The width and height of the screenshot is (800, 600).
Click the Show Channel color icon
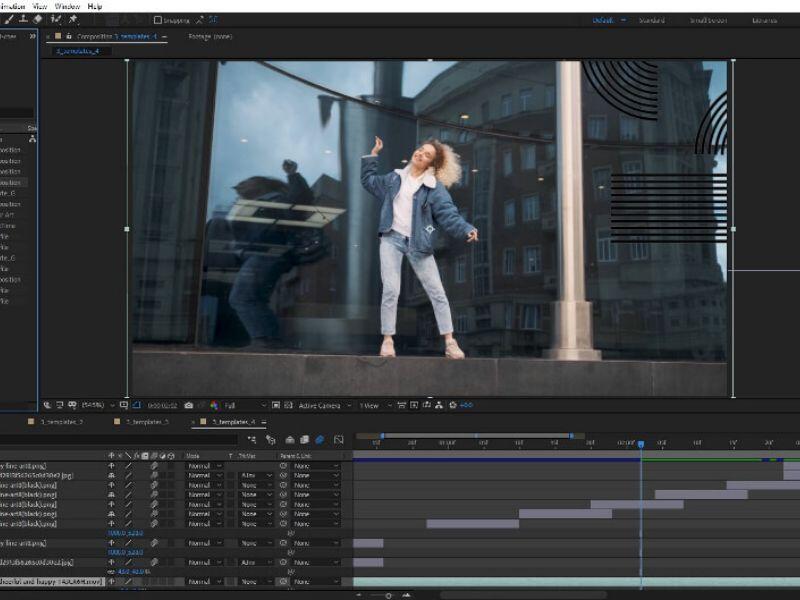coord(214,405)
